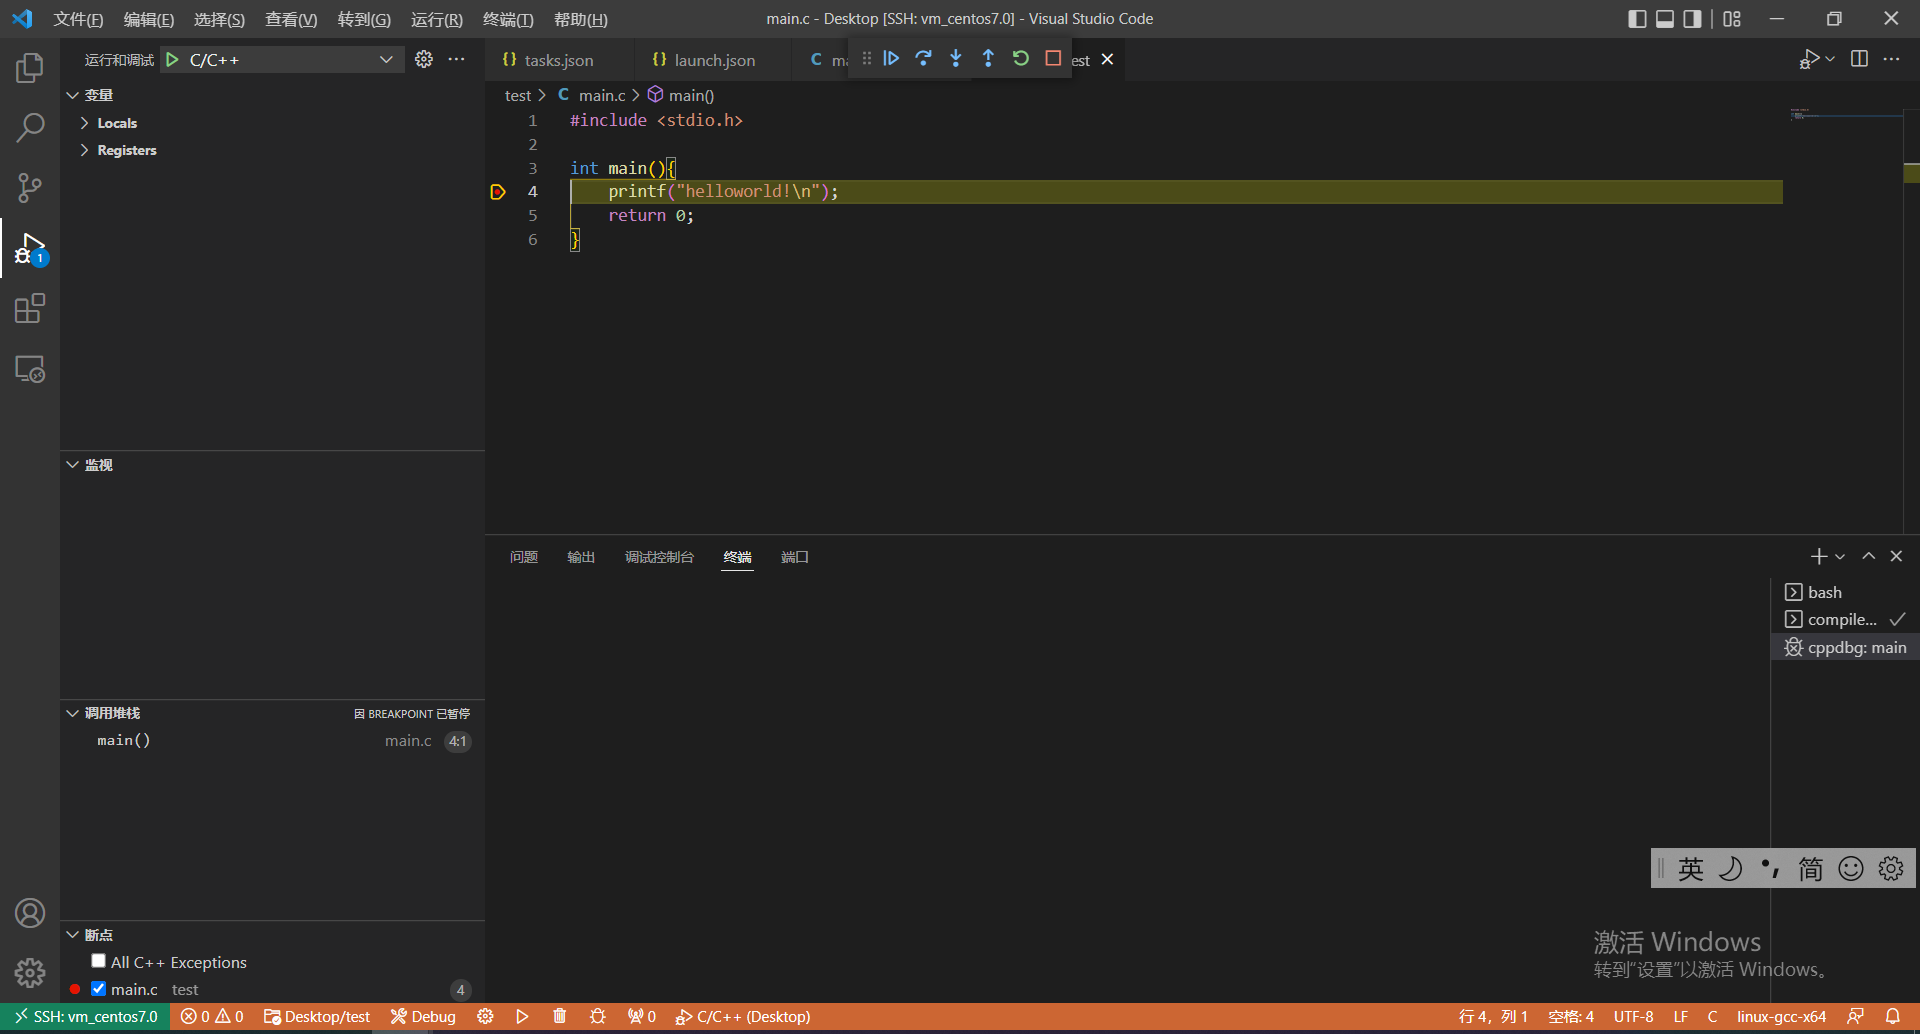Screen dimensions: 1920x1034
Task: Select the bash terminal entry
Action: coord(1845,592)
